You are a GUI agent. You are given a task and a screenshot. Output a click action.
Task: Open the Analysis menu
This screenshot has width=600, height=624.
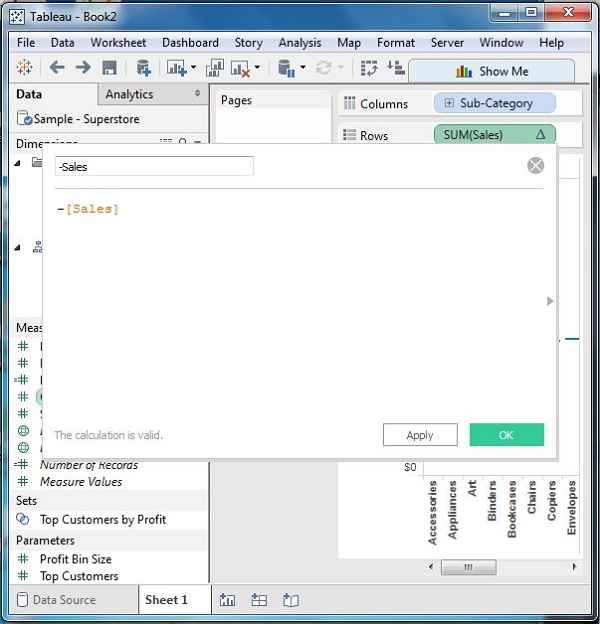(x=300, y=43)
